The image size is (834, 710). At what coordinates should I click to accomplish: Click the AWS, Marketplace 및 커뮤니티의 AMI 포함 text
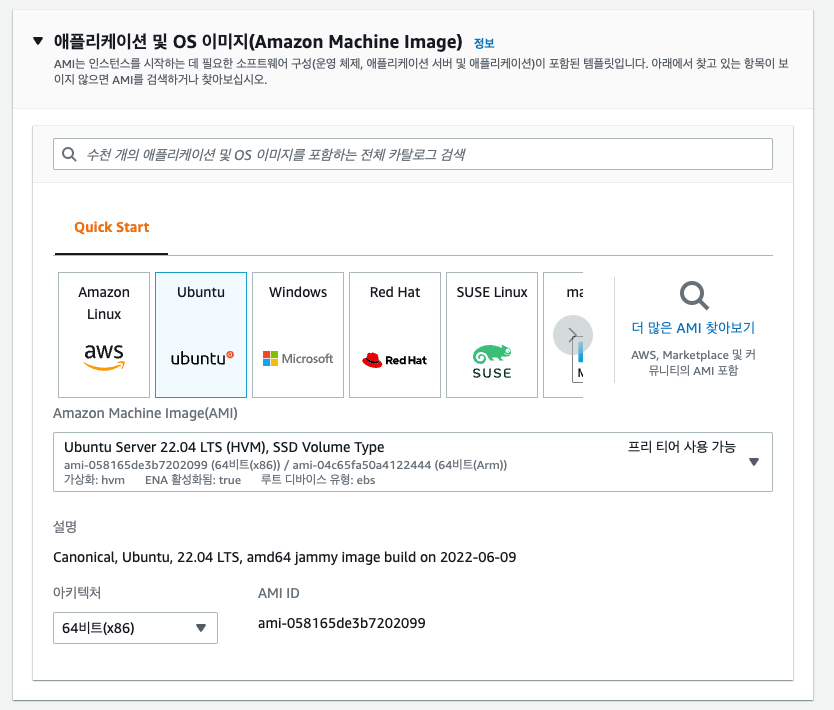click(x=693, y=362)
